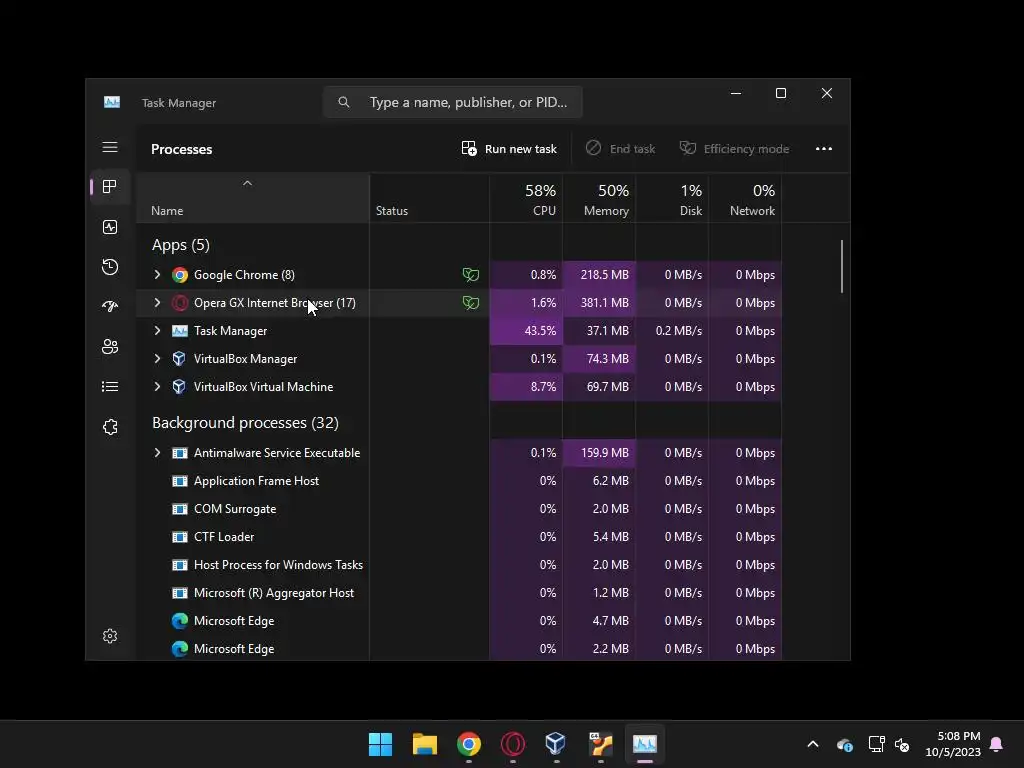
Task: Open notifications bell icon
Action: pos(997,744)
